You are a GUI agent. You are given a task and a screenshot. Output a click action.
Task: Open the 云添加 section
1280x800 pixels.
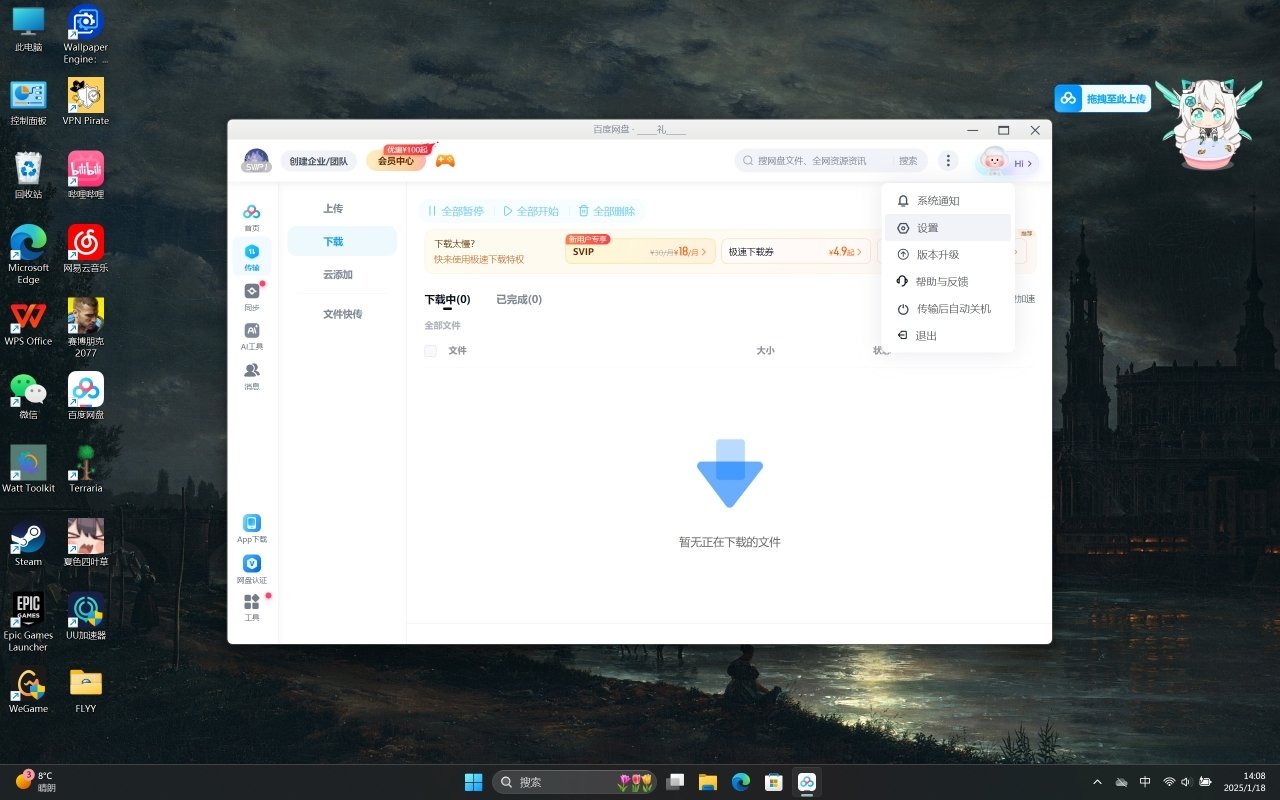coord(342,275)
